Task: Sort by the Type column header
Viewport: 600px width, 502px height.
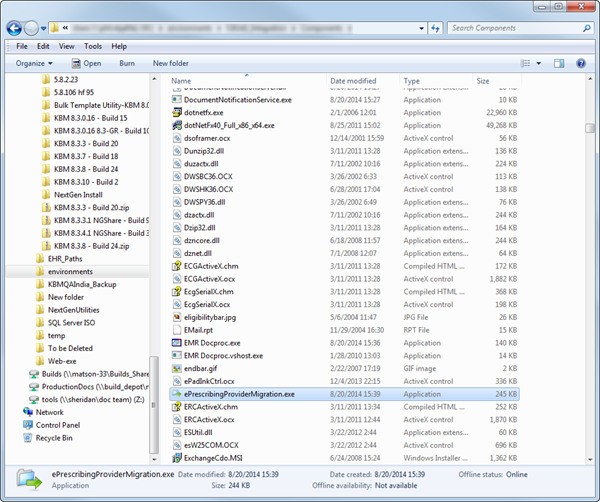Action: click(412, 81)
